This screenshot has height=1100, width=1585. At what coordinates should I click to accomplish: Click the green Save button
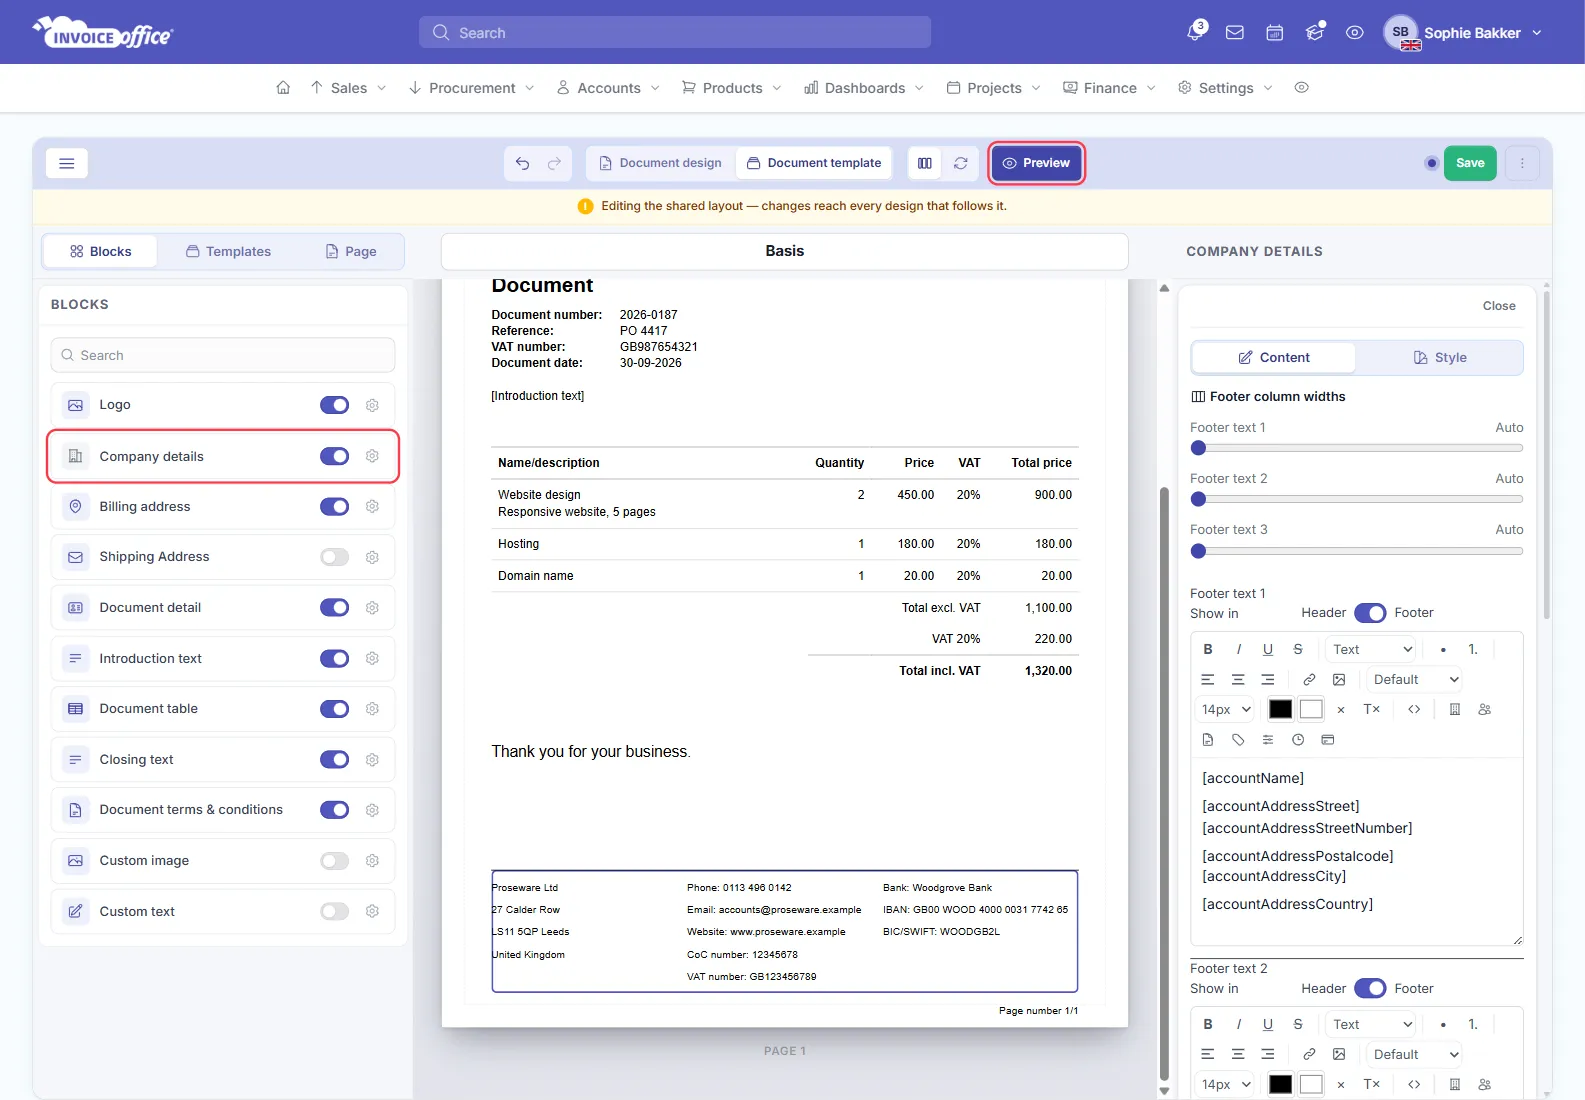coord(1470,163)
